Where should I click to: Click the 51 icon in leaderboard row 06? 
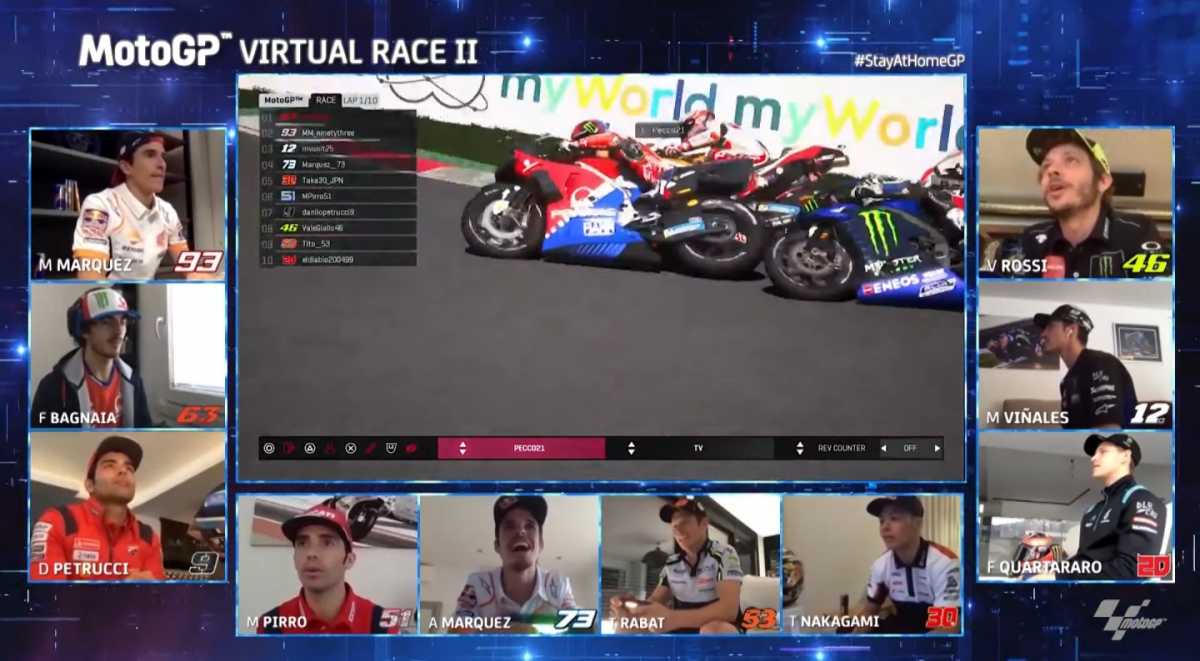[289, 196]
